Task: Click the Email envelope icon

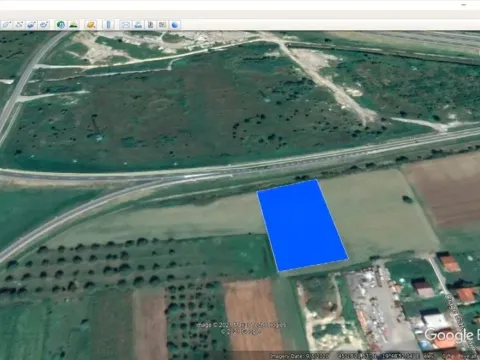Action: coord(125,25)
